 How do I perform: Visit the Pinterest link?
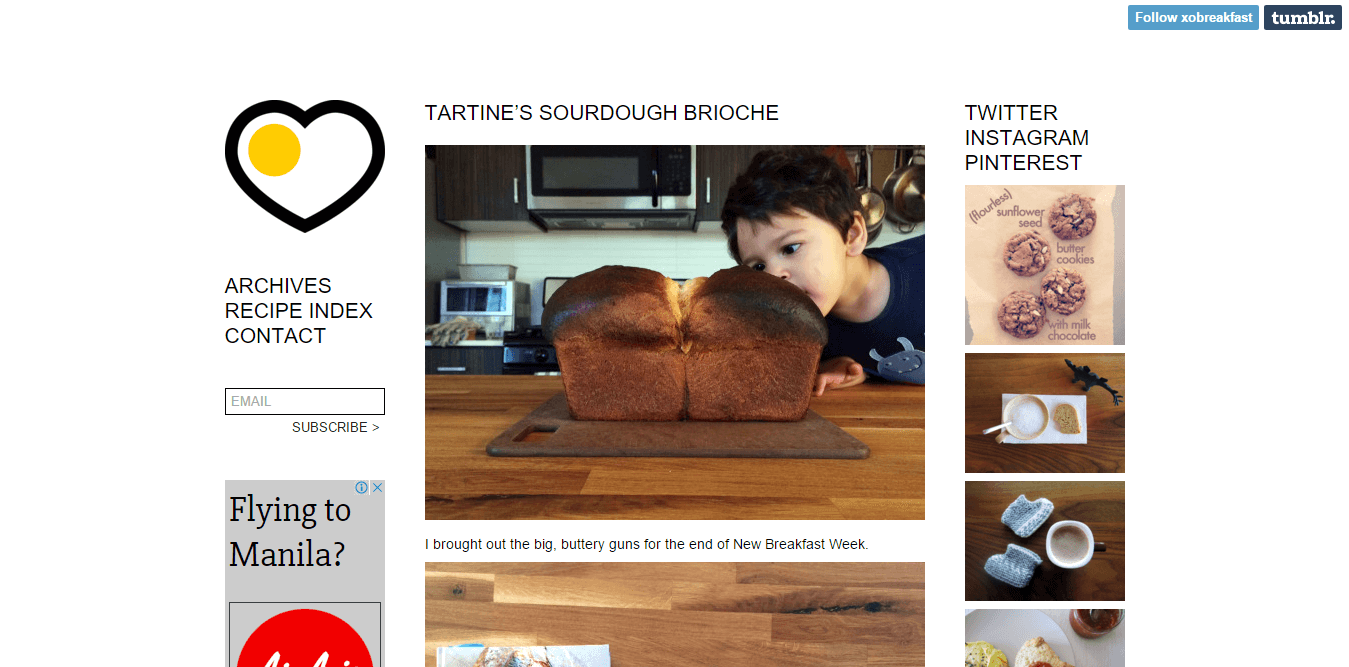point(1023,163)
